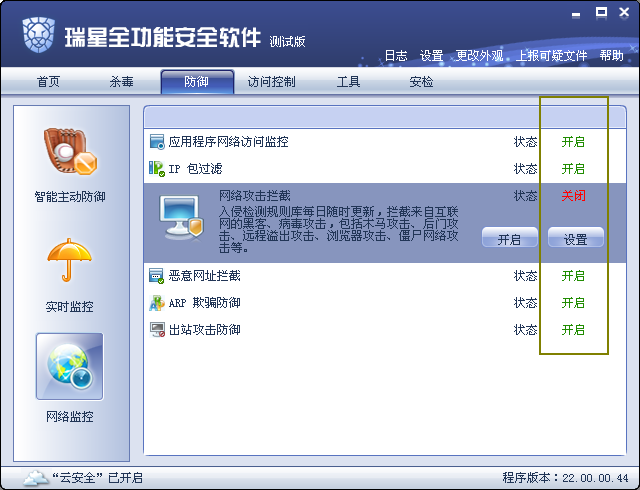Click 开启 status of 应用程序网络访问监控
The width and height of the screenshot is (640, 490).
573,142
